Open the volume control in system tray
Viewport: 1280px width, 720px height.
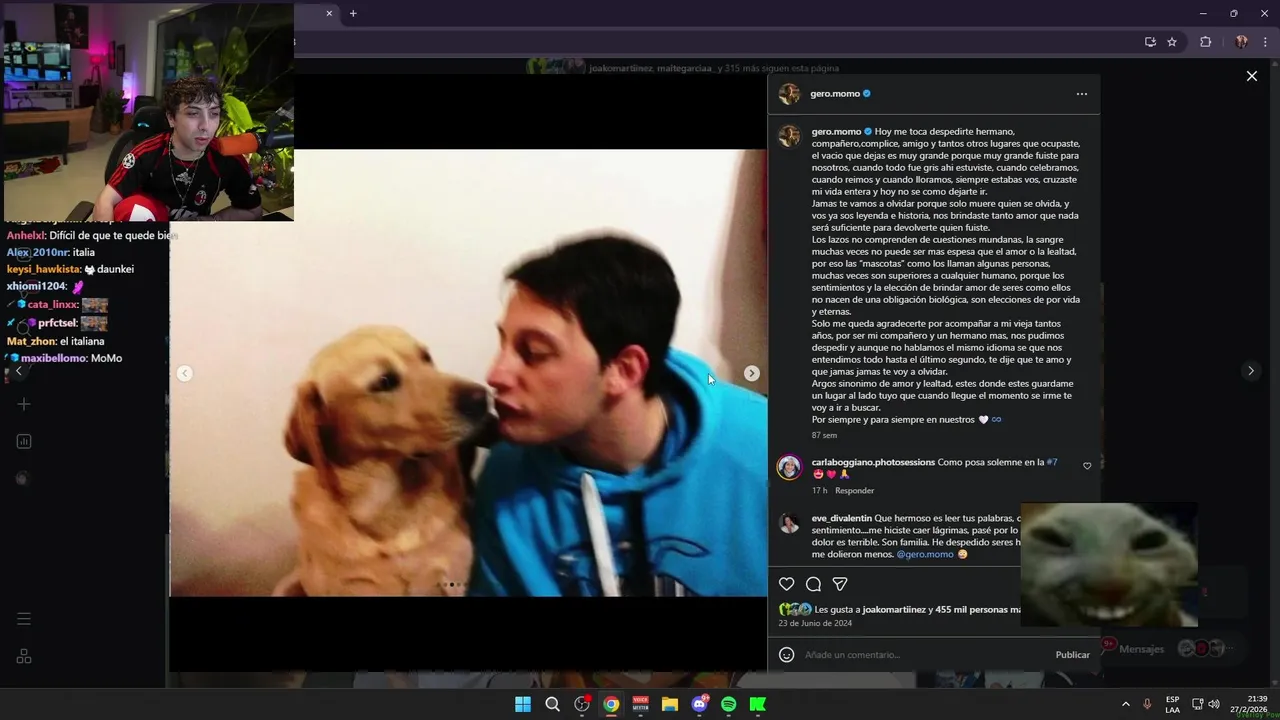(1214, 704)
